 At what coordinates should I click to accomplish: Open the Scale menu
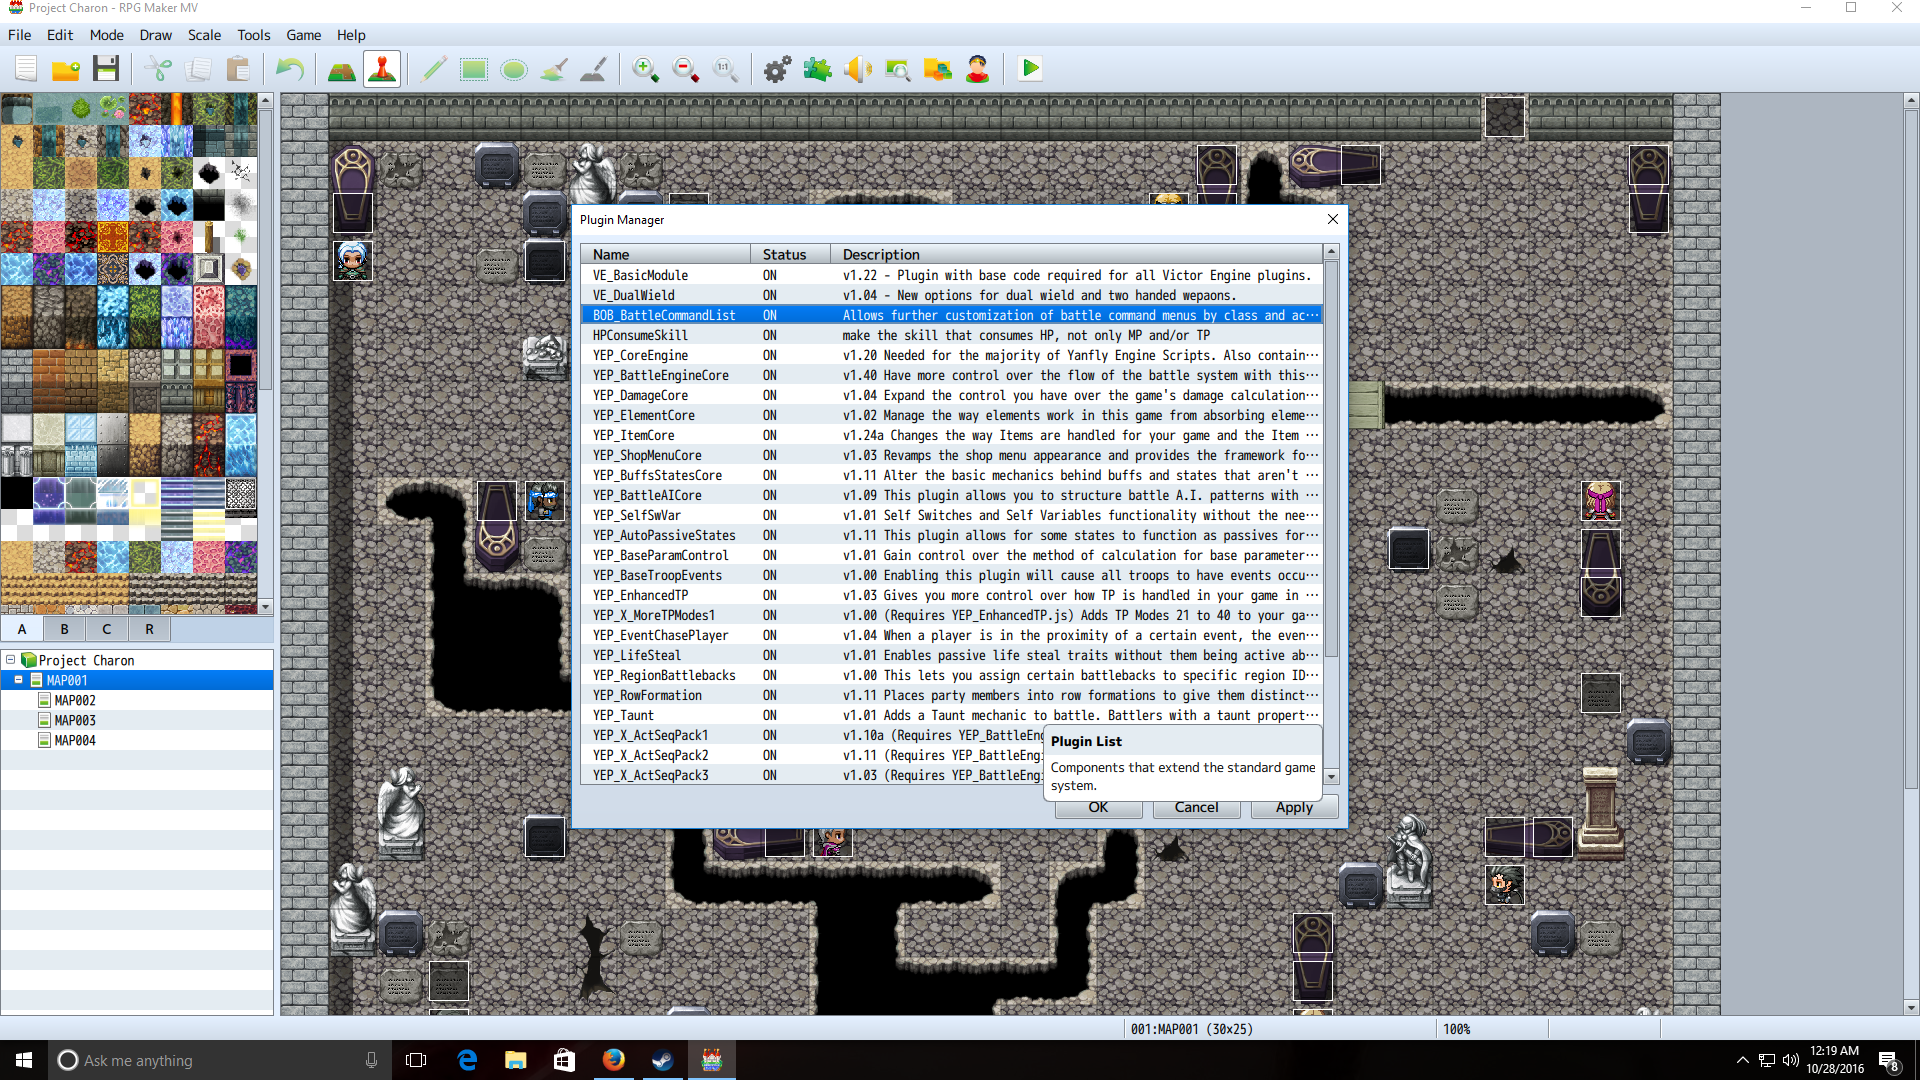[x=205, y=35]
